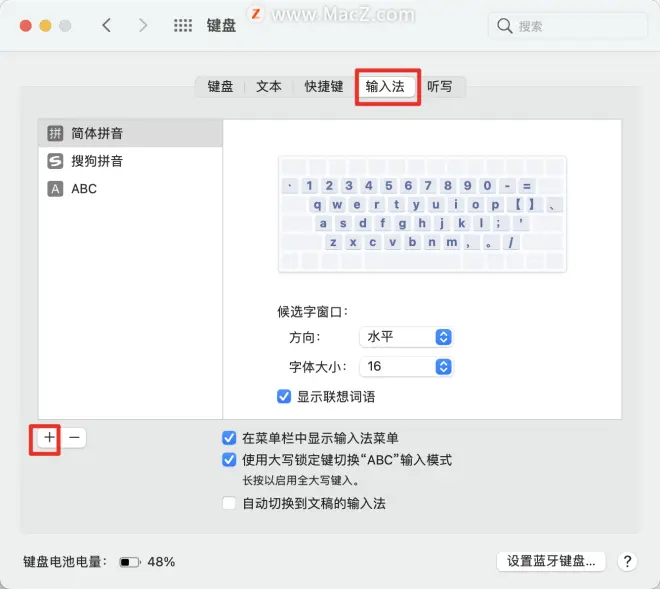Toggle 在菜单栏中显示输入法菜单 checkbox
The image size is (660, 589).
pos(229,438)
